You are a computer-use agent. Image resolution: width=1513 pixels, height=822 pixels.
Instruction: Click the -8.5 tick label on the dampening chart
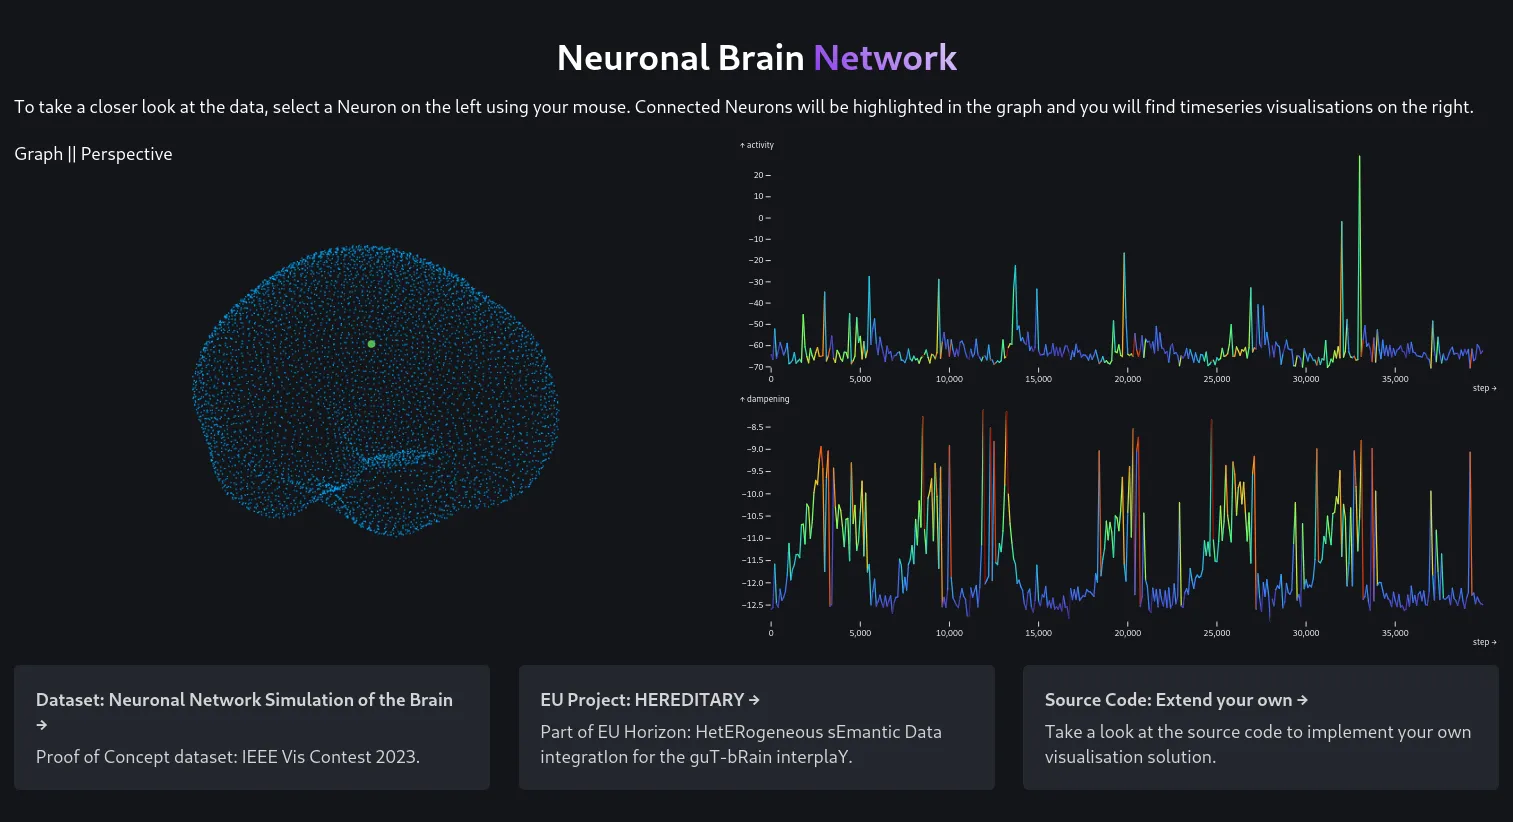[757, 427]
